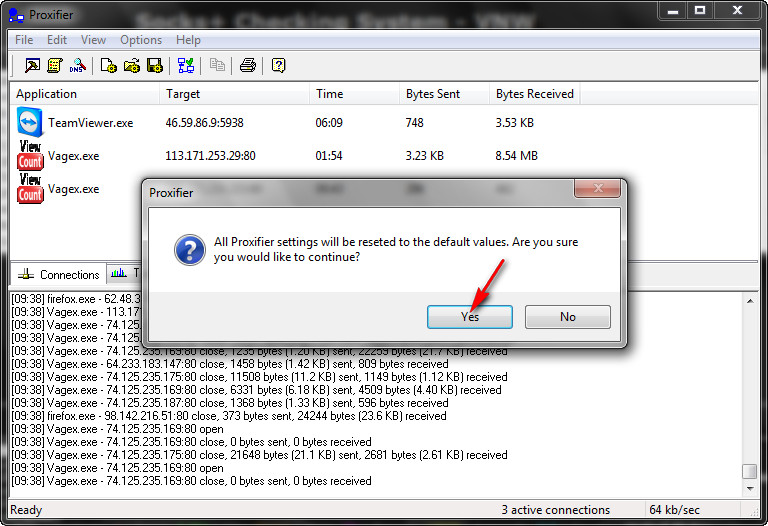Click the Proxy Checker toolbar icon
Viewport: 768px width, 526px height.
[x=186, y=65]
